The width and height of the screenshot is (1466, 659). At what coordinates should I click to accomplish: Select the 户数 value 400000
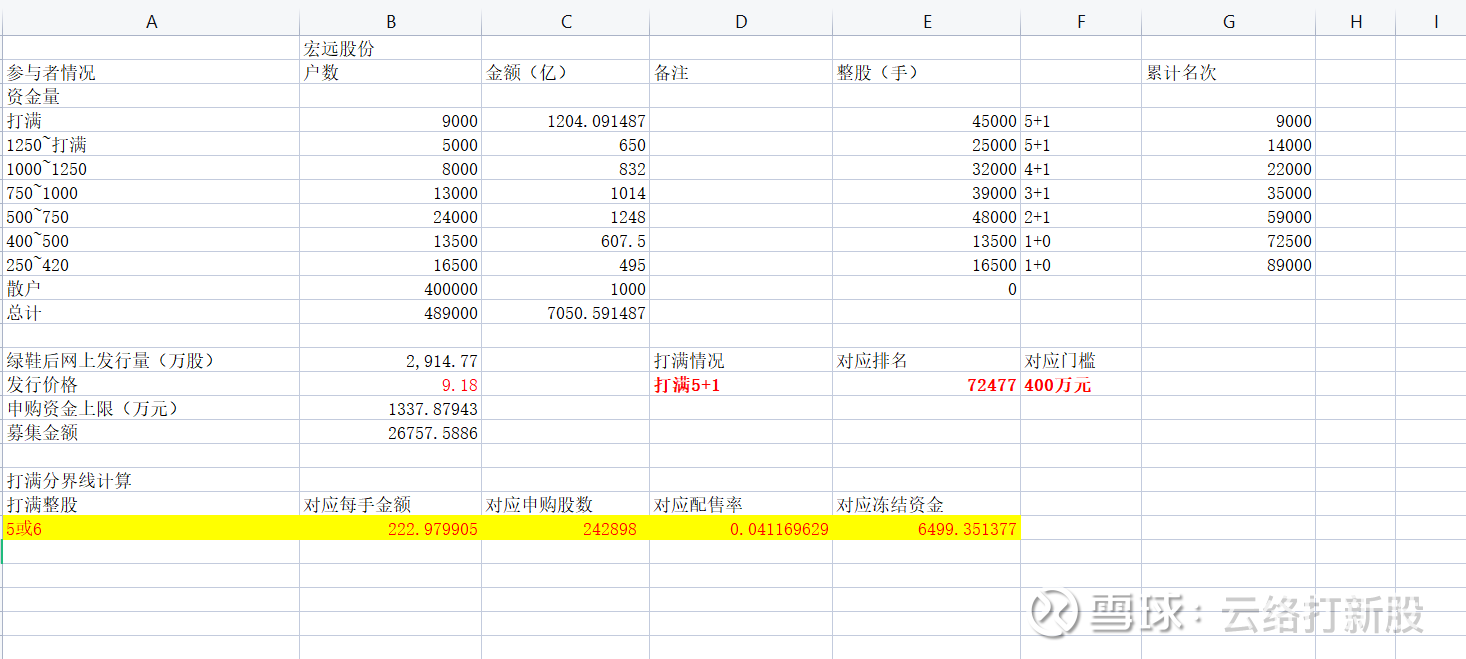390,288
